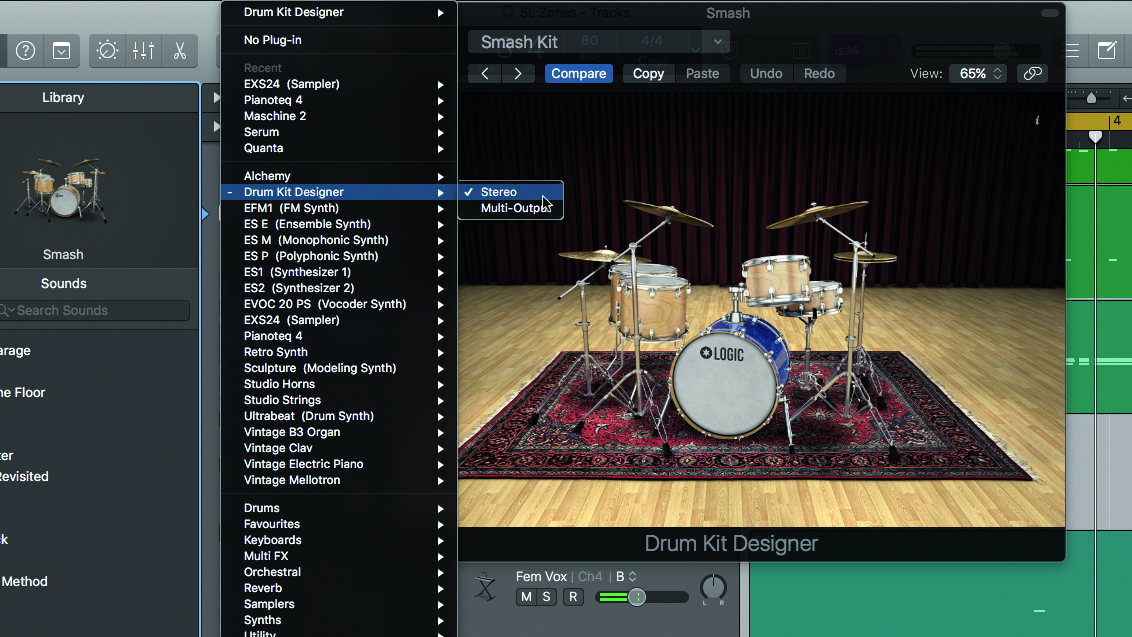The width and height of the screenshot is (1132, 637).
Task: Click the Smash drum kit thumbnail in Library
Action: (63, 189)
